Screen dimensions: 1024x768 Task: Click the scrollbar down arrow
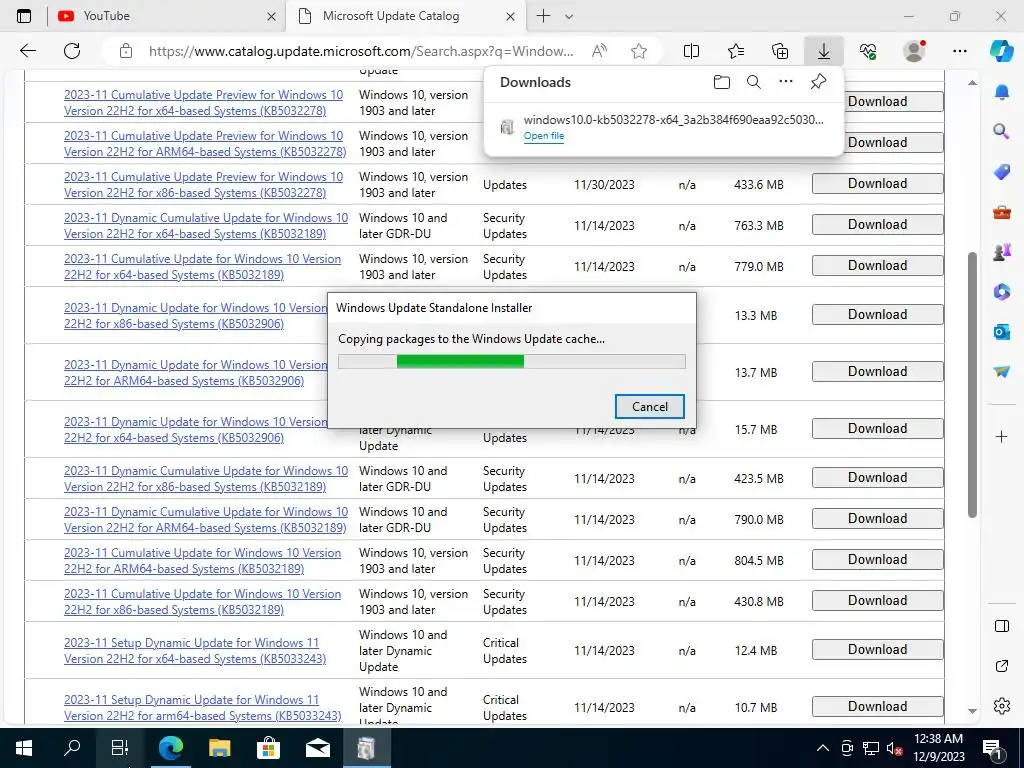(972, 711)
